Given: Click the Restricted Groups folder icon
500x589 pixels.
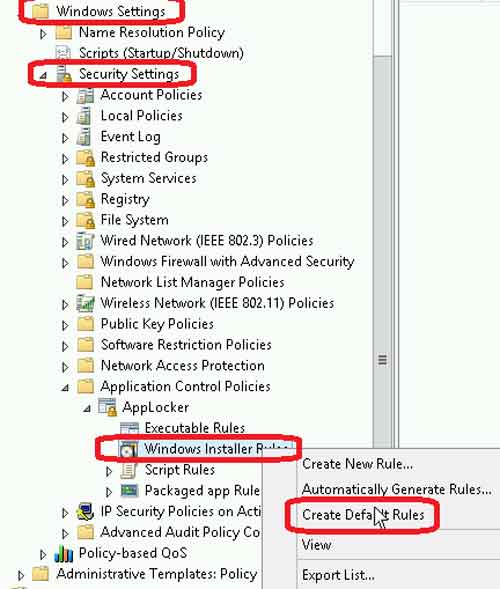Looking at the screenshot, I should [x=85, y=158].
